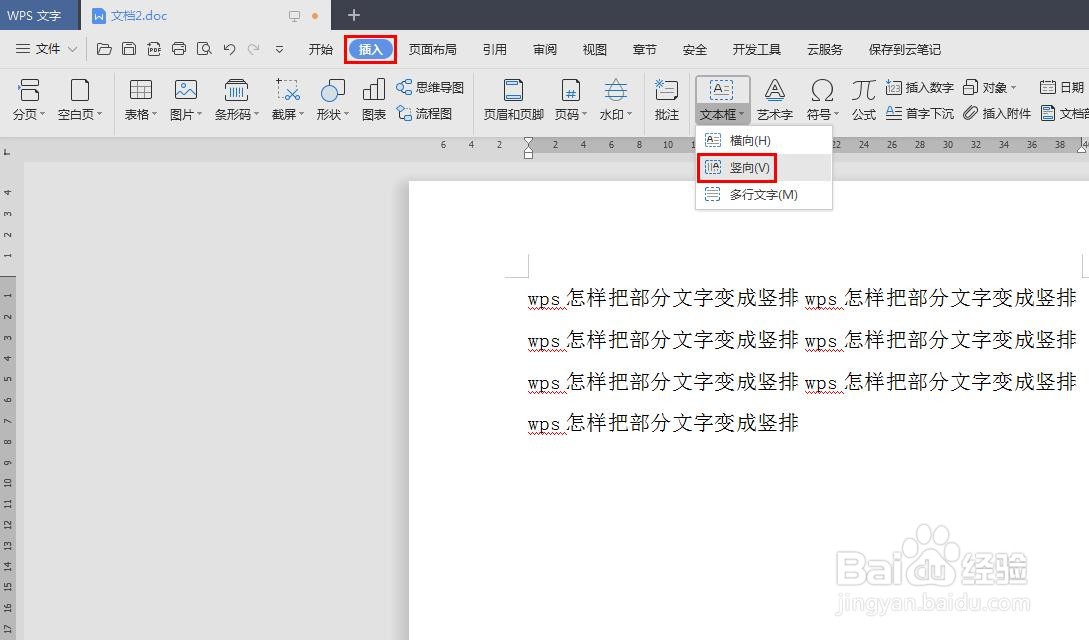This screenshot has height=640, width=1089.
Task: Redo the last action
Action: click(253, 49)
